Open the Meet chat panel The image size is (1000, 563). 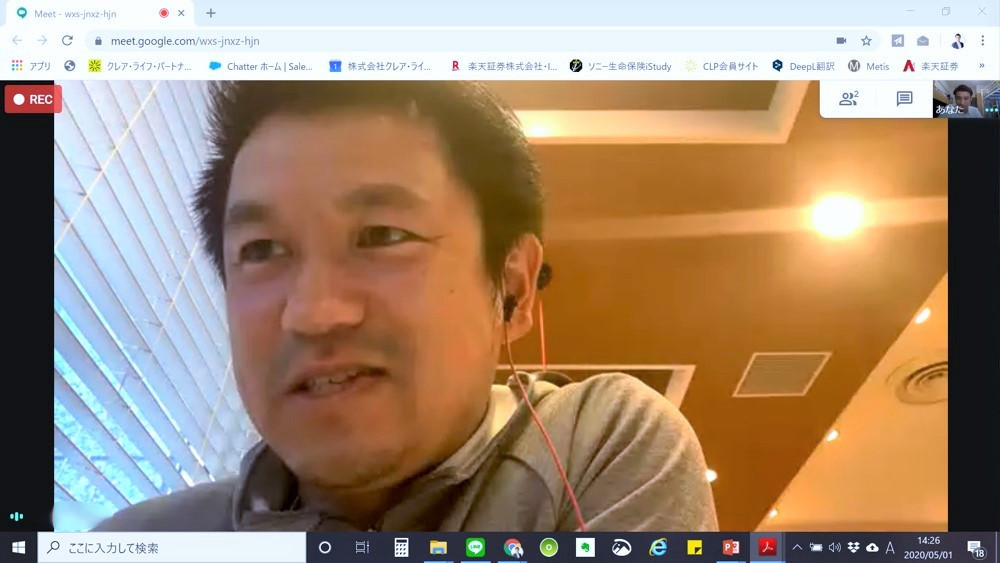pos(904,99)
